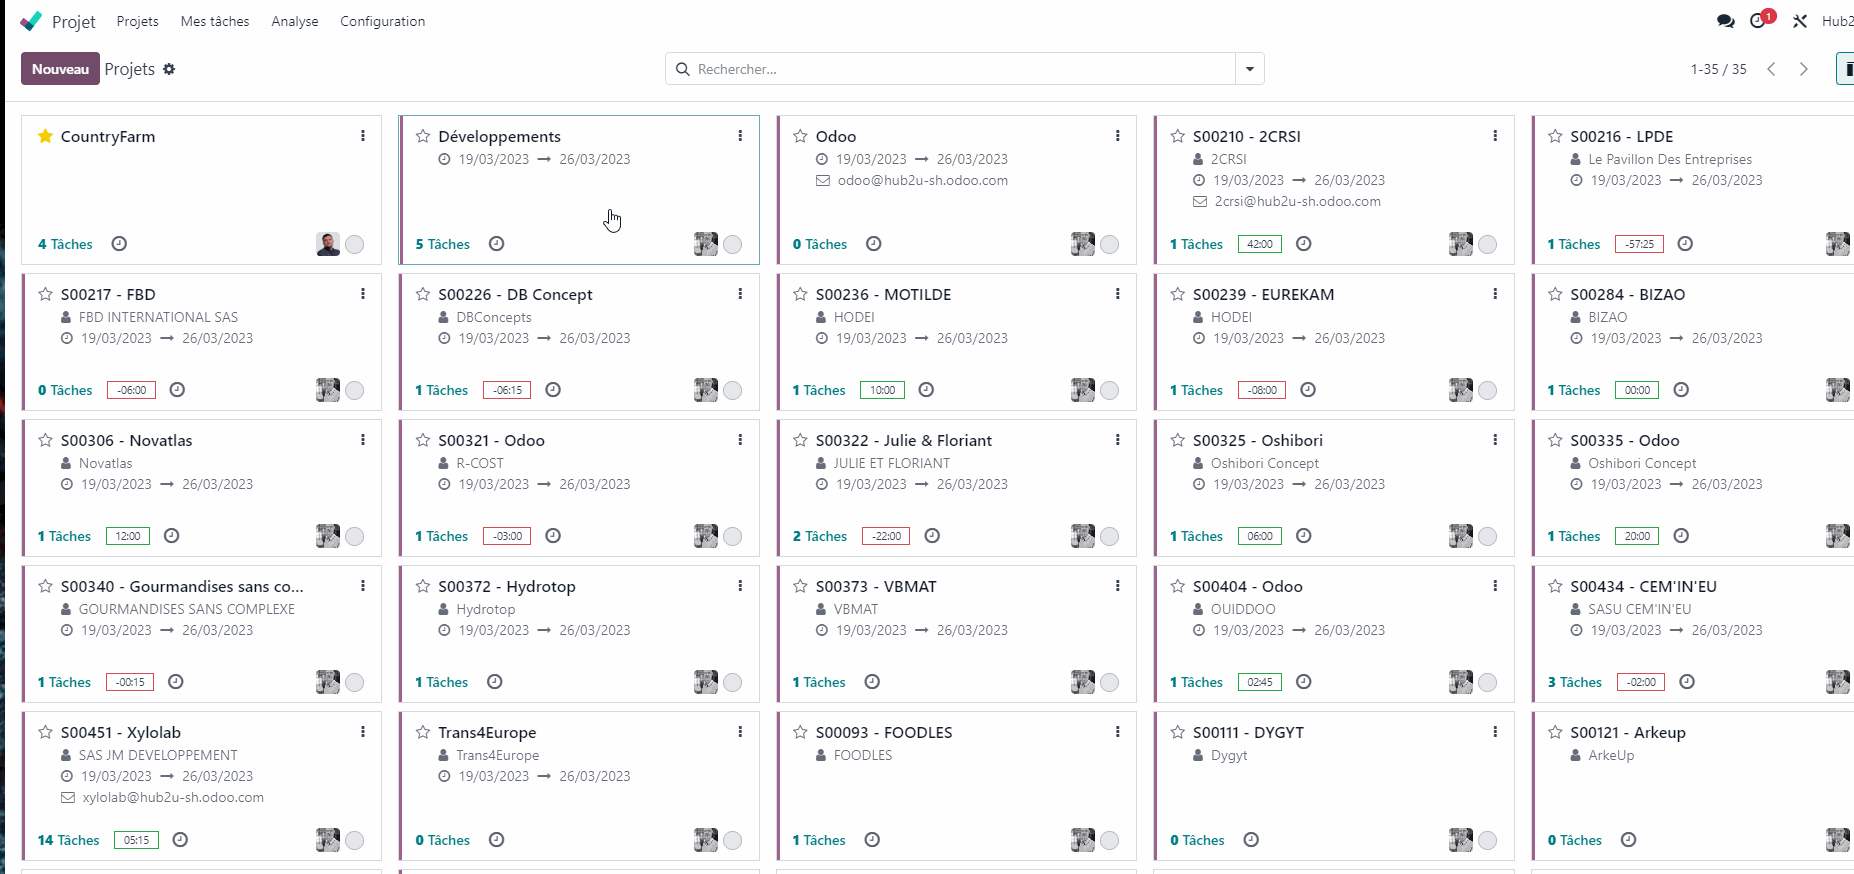This screenshot has width=1854, height=874.
Task: Click user avatar on S00325 - Oshibori card
Action: [1461, 536]
